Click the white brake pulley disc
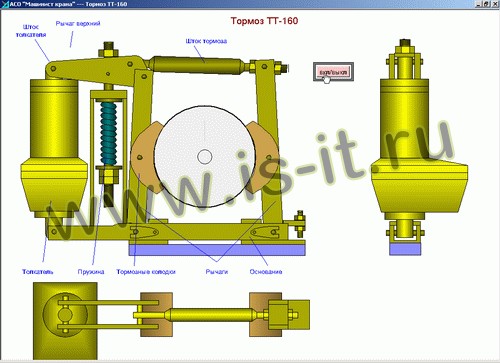500x363 pixels. tap(205, 157)
